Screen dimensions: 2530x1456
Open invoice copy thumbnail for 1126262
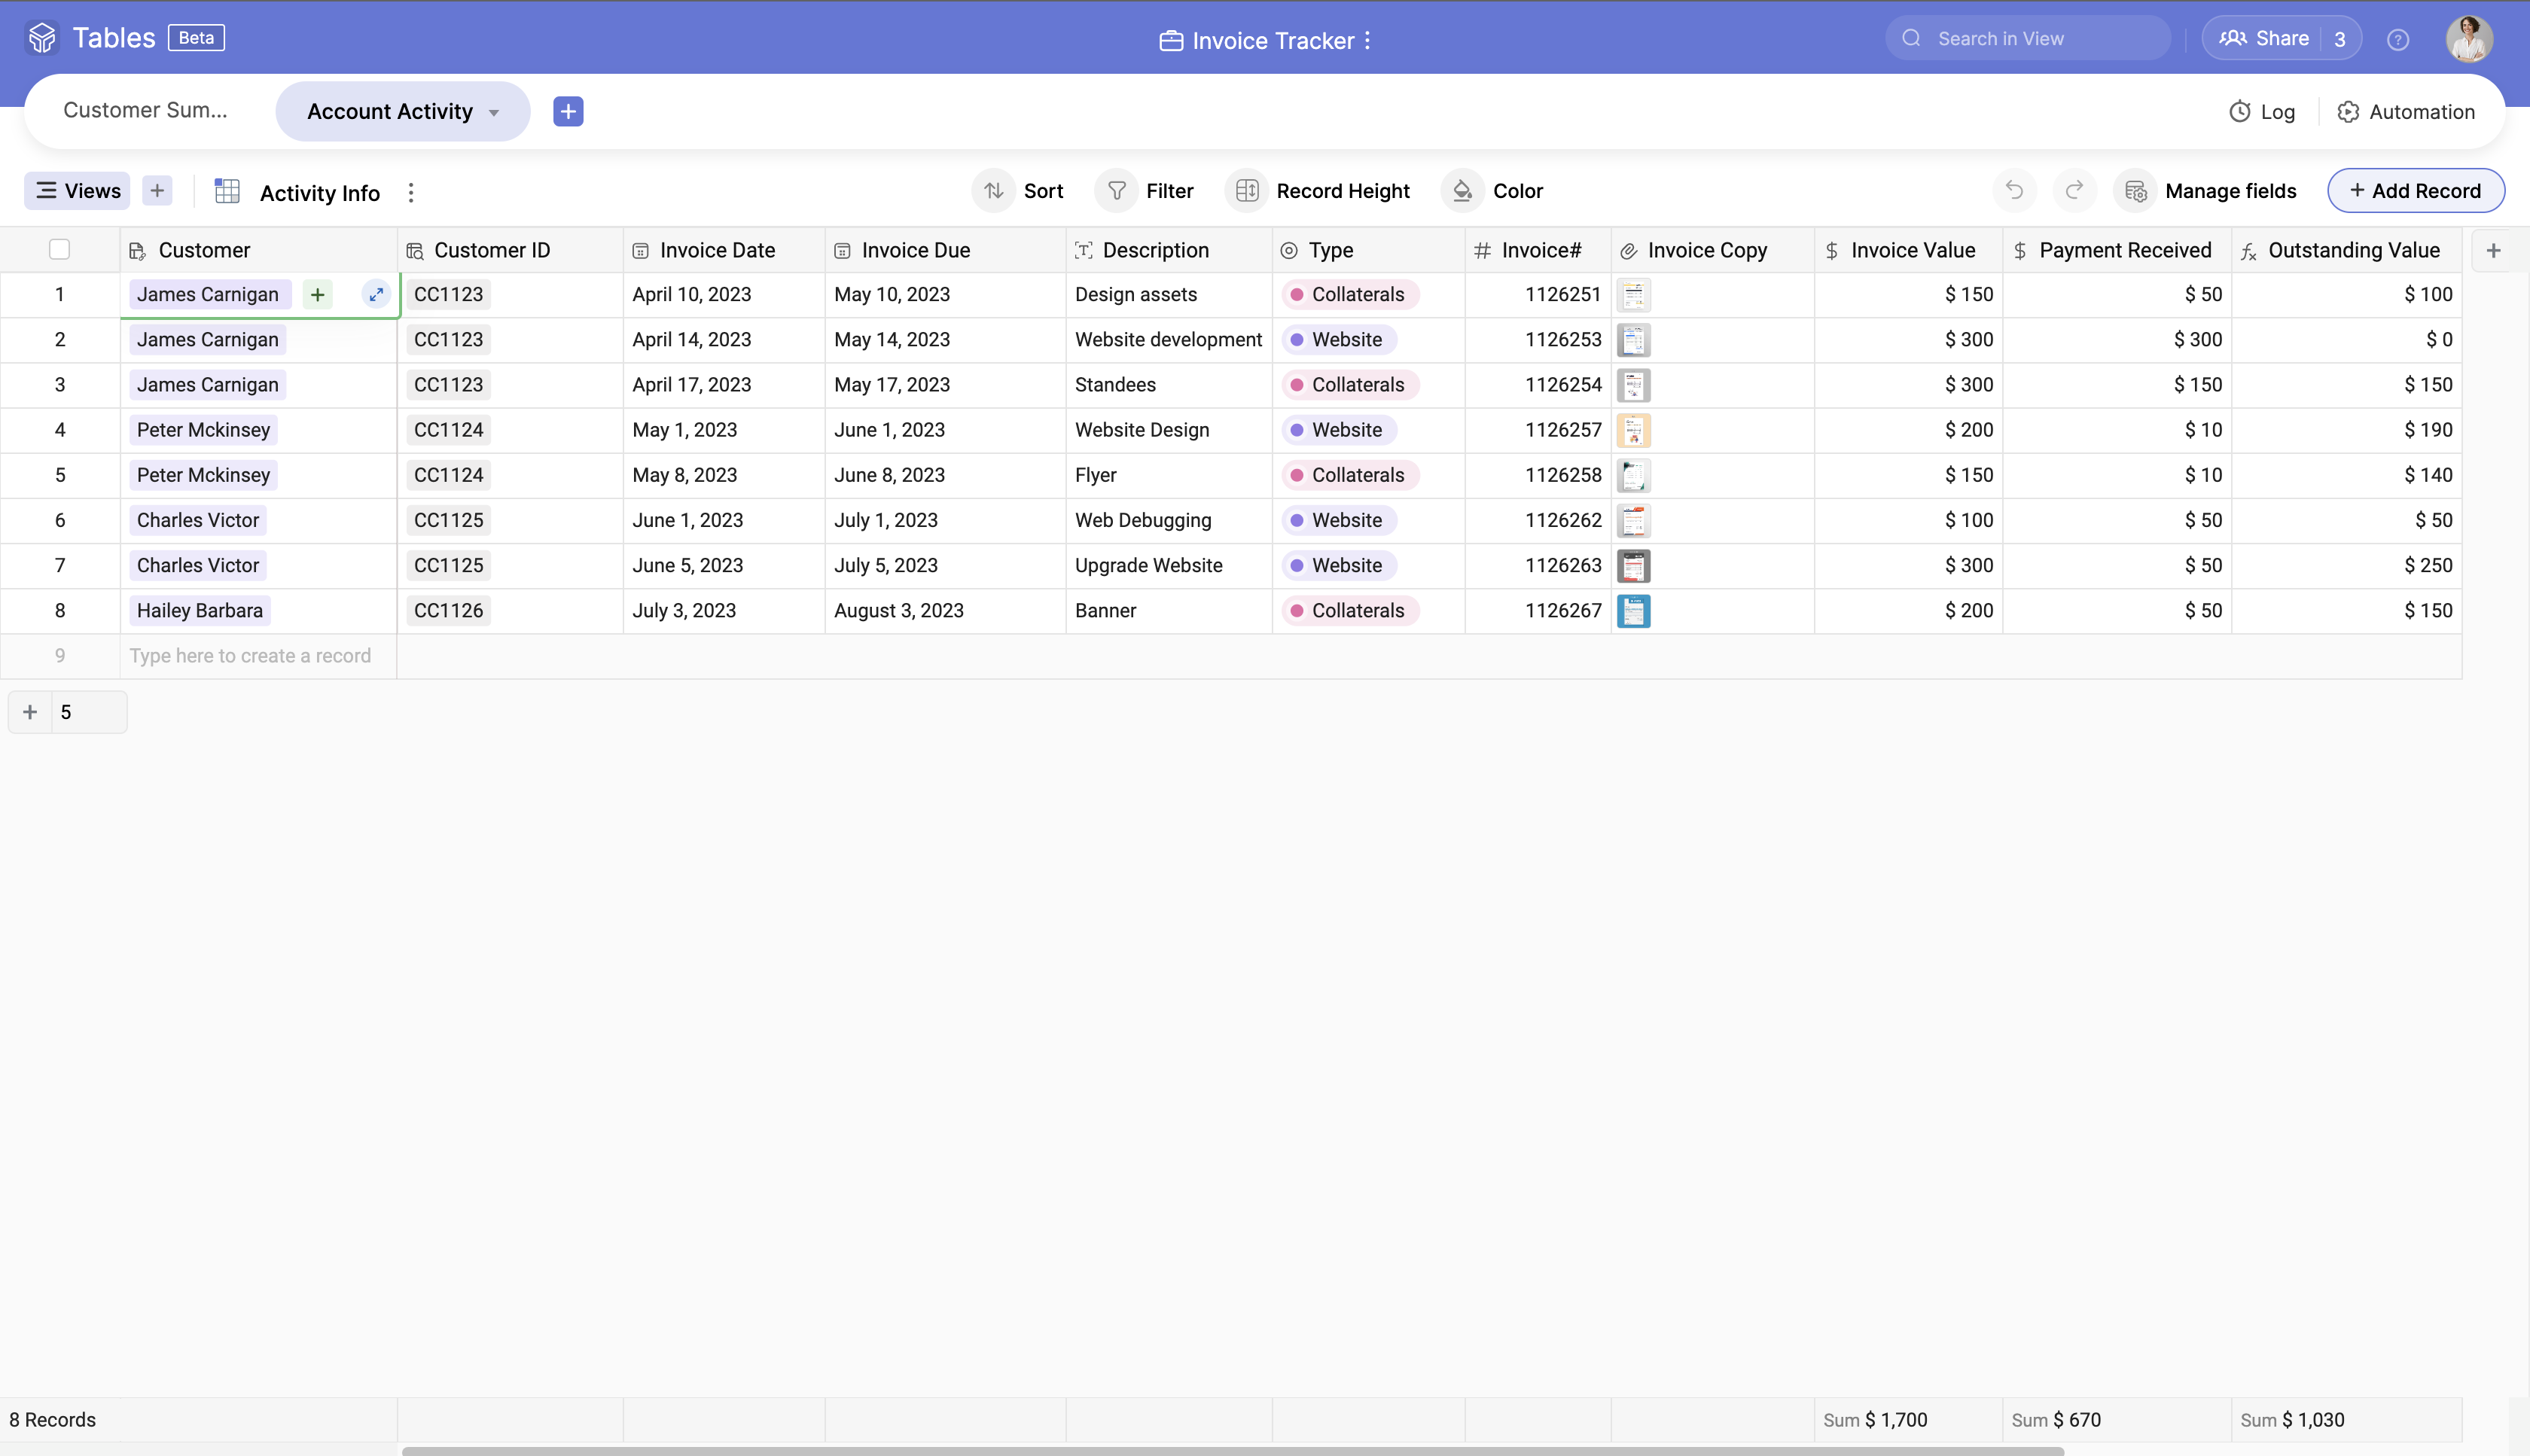pyautogui.click(x=1633, y=521)
